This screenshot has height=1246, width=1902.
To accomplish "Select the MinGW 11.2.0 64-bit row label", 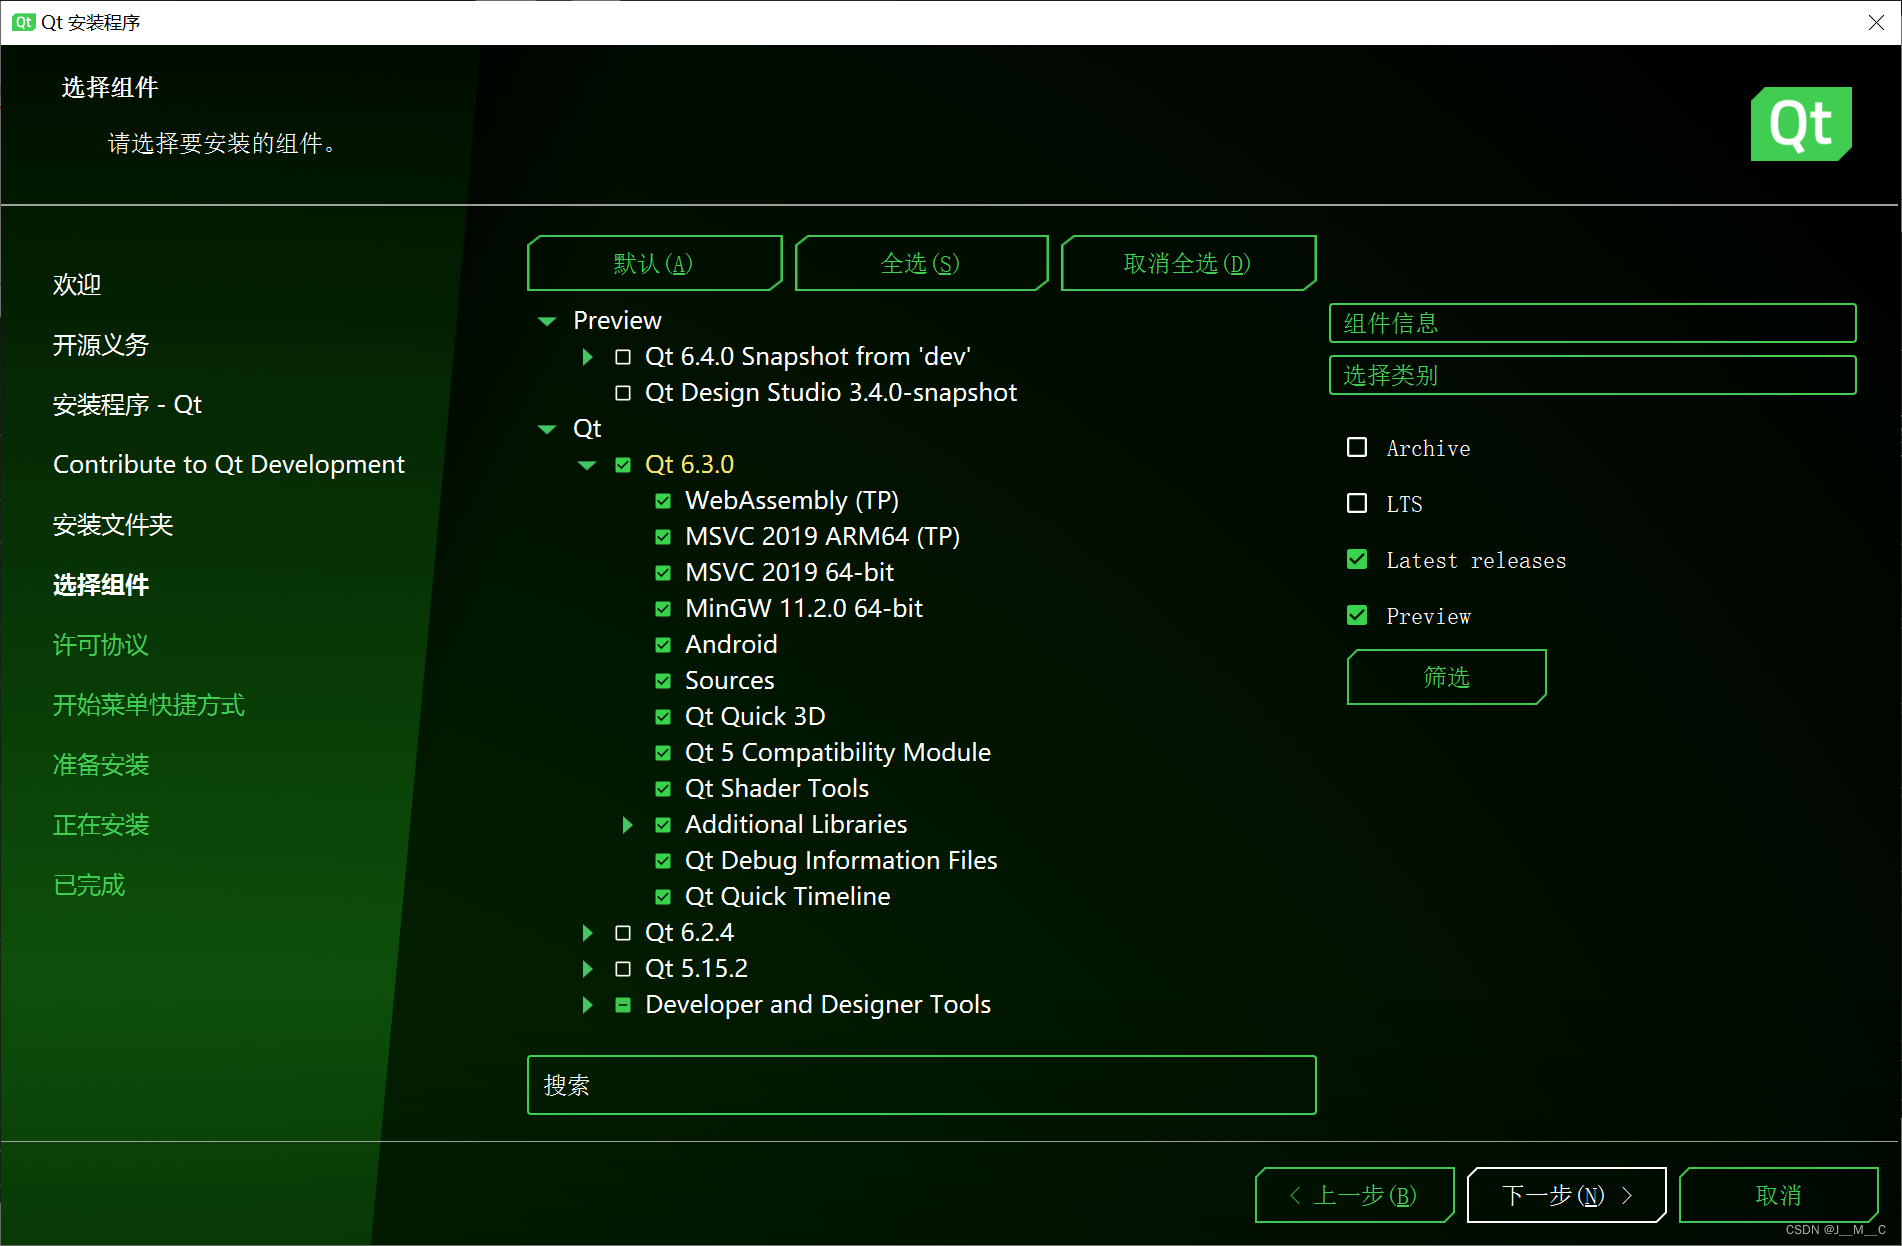I will (x=804, y=609).
